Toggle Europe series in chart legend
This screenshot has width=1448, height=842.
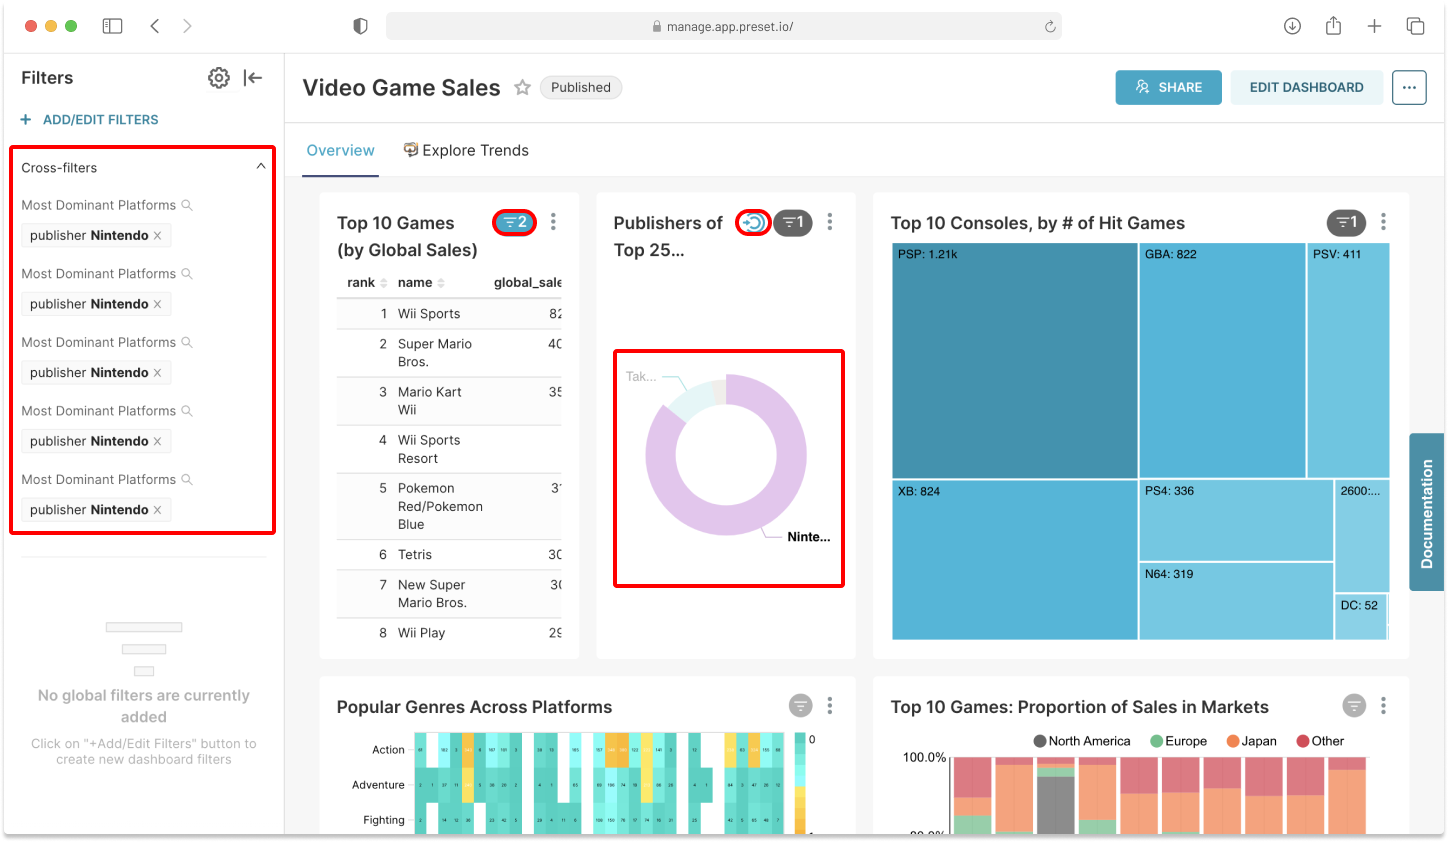[1178, 741]
